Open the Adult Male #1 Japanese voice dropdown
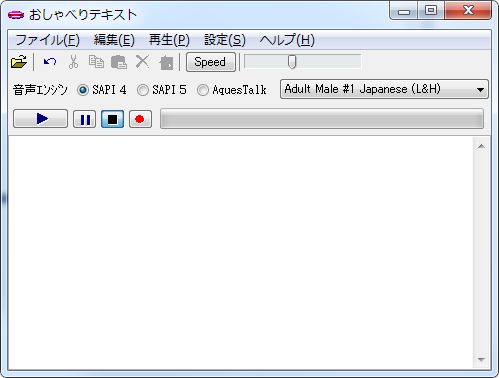This screenshot has width=499, height=378. 384,89
